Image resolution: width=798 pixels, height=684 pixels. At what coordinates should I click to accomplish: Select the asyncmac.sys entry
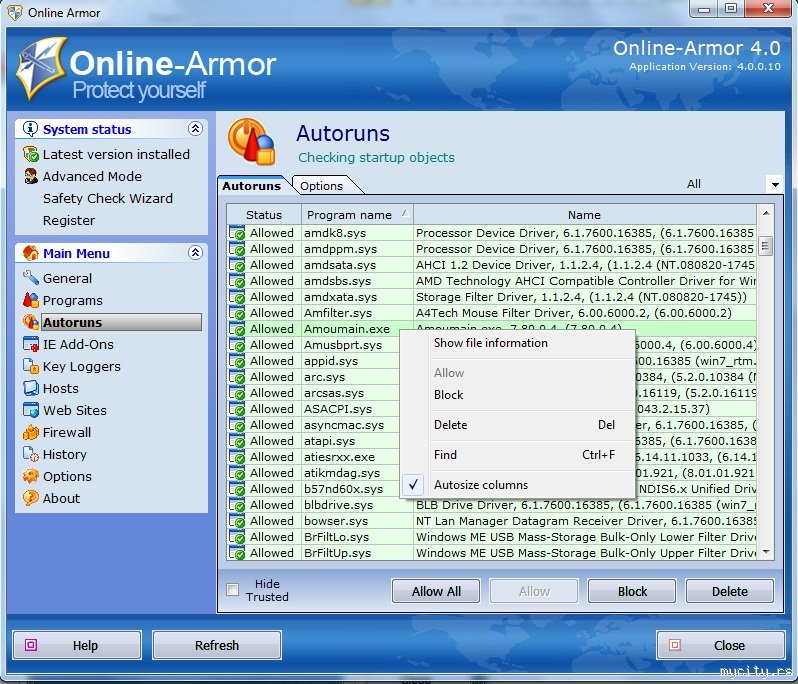point(492,425)
